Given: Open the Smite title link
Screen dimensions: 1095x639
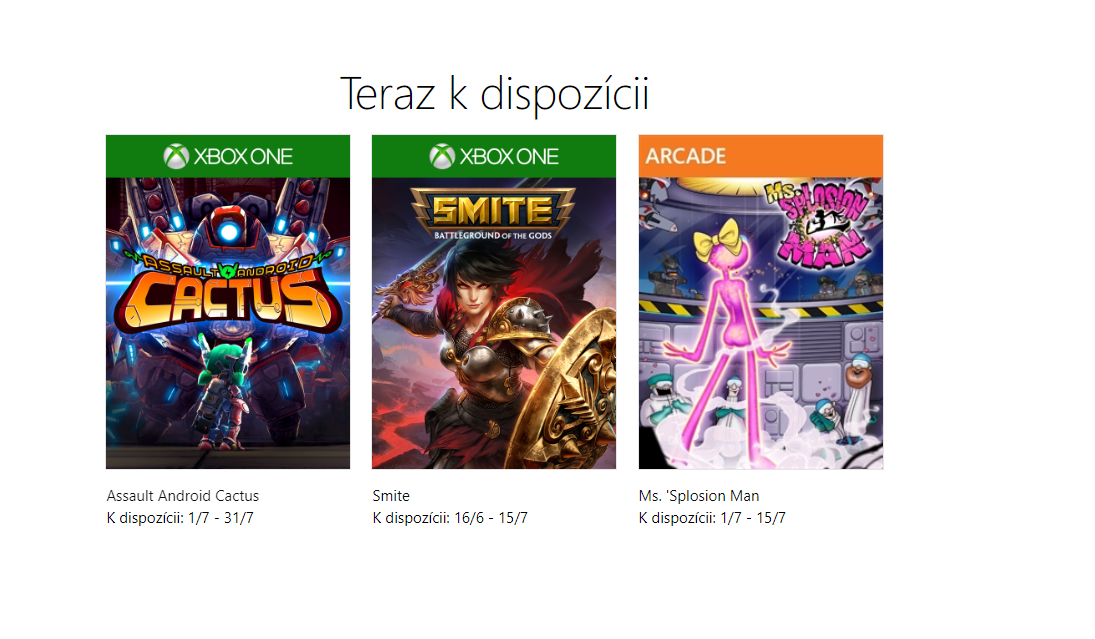Looking at the screenshot, I should [391, 496].
